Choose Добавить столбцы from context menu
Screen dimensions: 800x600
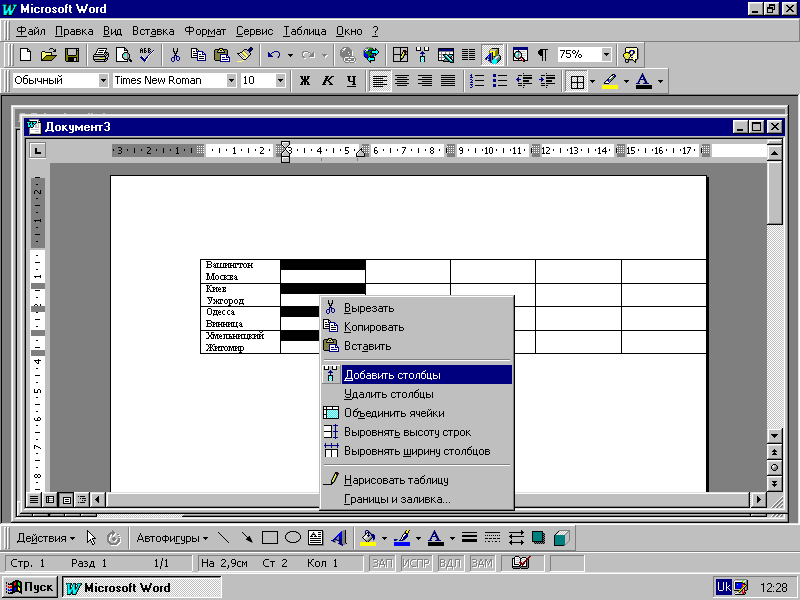pyautogui.click(x=417, y=375)
